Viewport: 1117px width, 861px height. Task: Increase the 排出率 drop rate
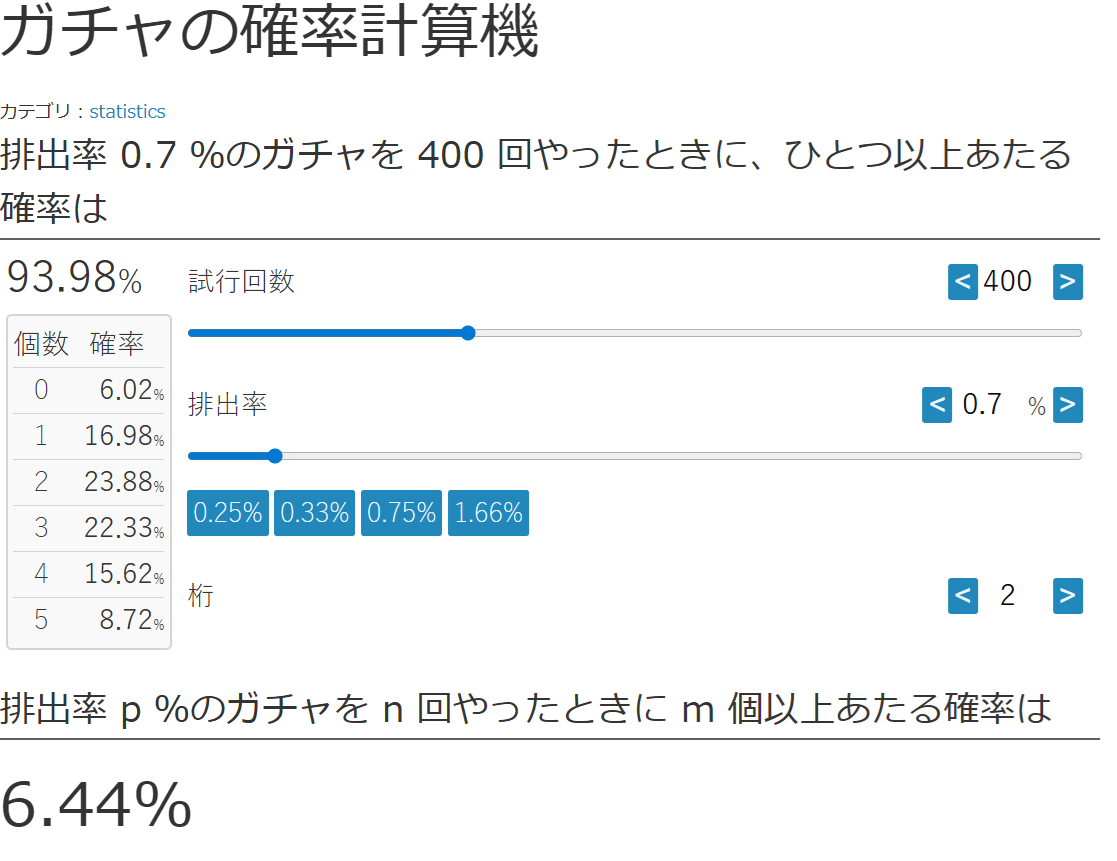(x=1067, y=405)
